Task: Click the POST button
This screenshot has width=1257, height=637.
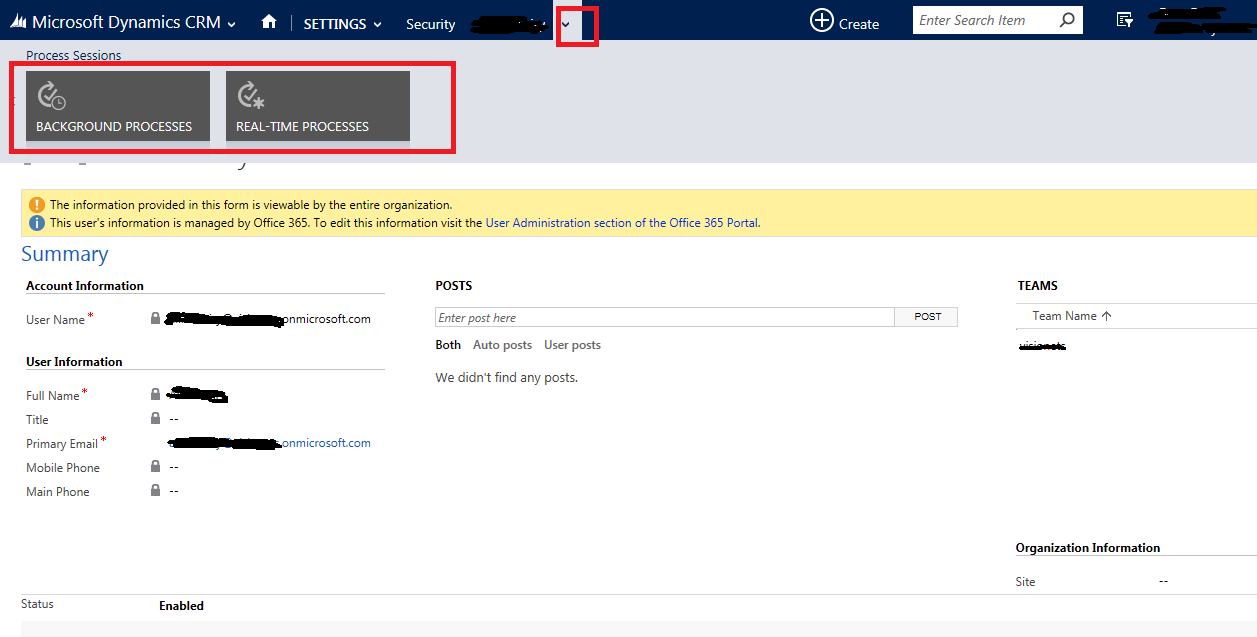Action: click(x=927, y=317)
